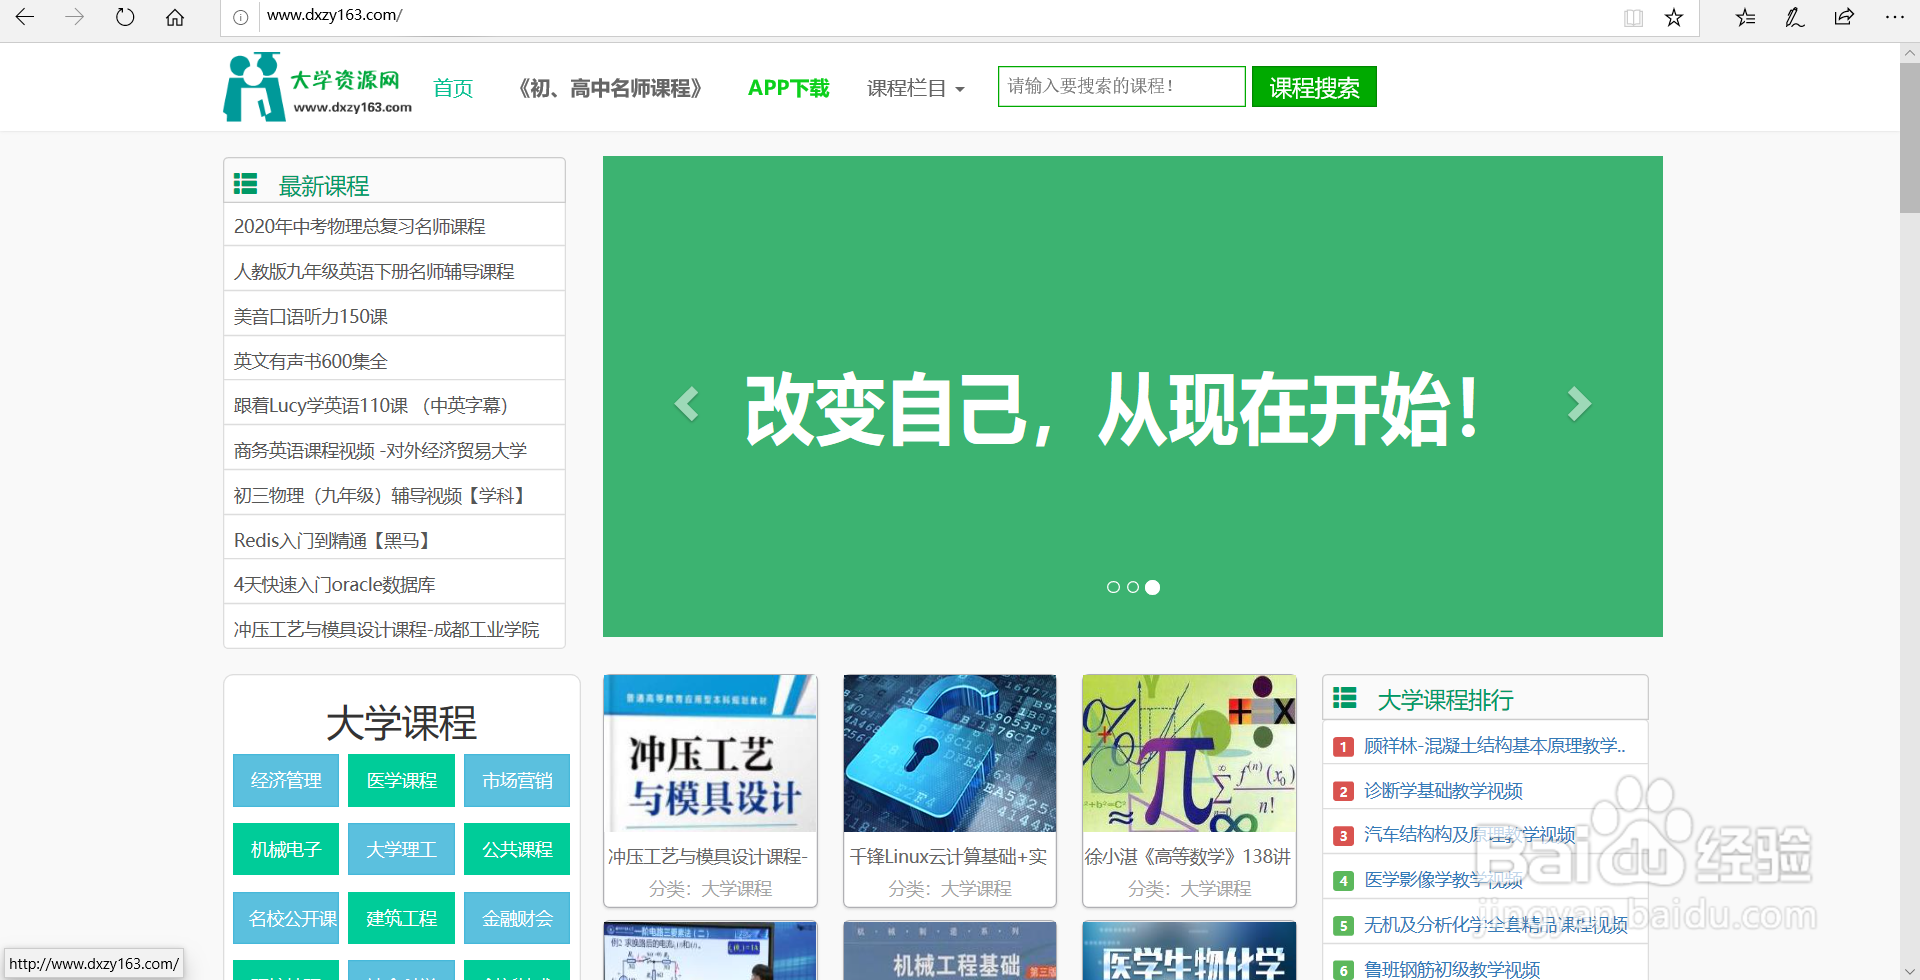Open the 《初、高中名师课程》 navigation item
This screenshot has width=1920, height=980.
[610, 88]
